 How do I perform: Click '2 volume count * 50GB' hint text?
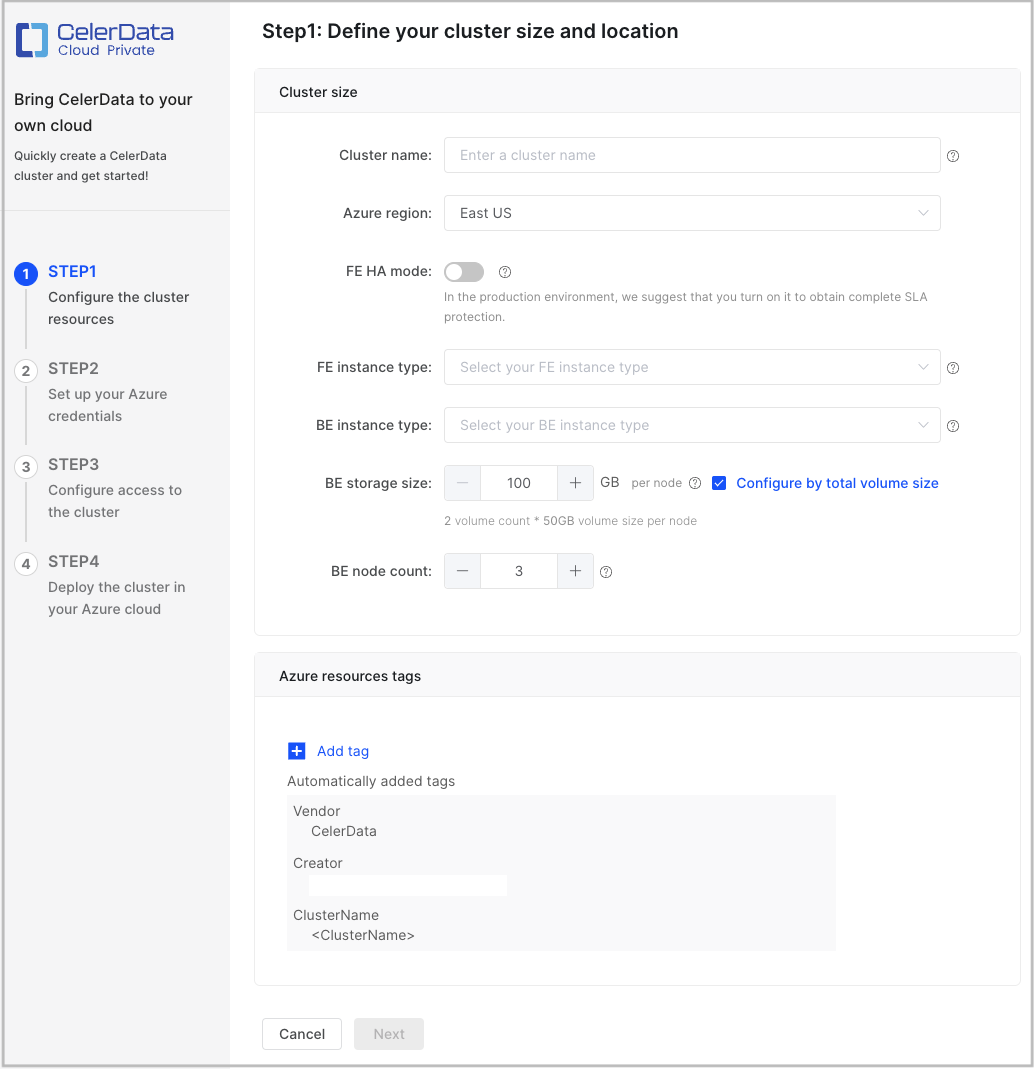pyautogui.click(x=571, y=521)
